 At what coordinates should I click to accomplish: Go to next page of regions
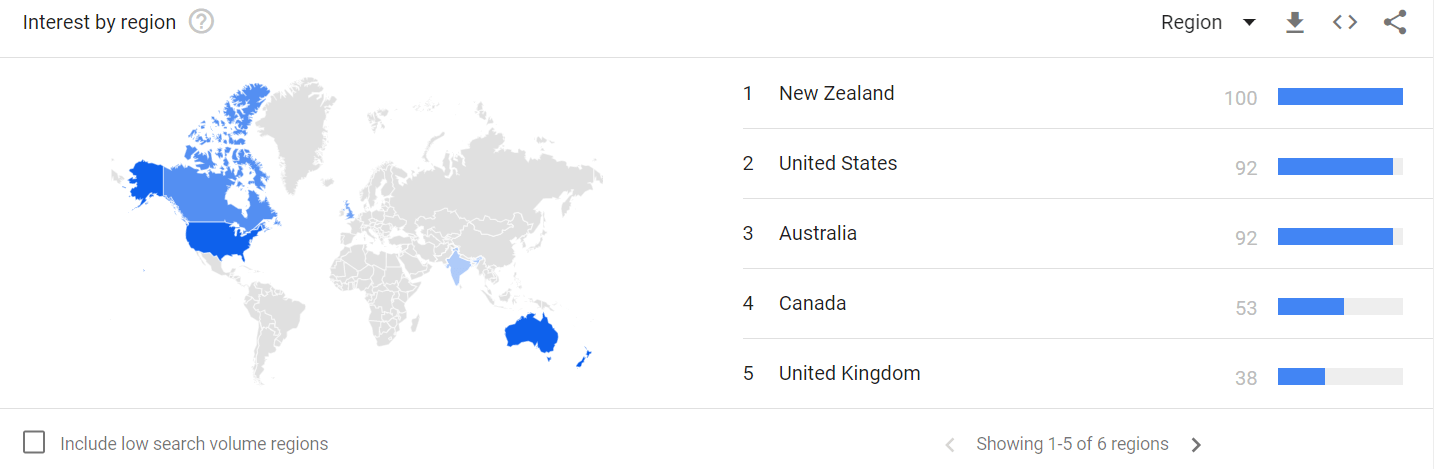pyautogui.click(x=1196, y=445)
